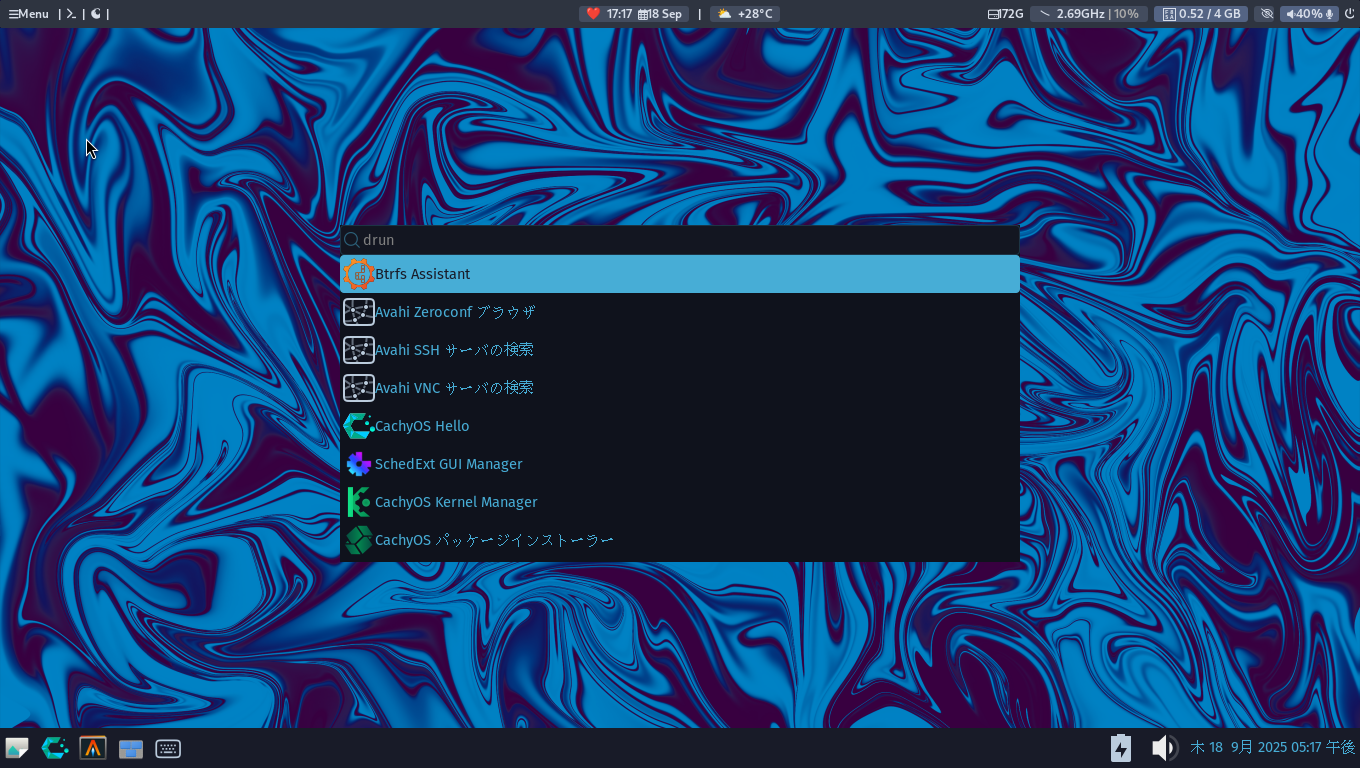1360x768 pixels.
Task: Click the magnifier icon in the launcher search
Action: [x=351, y=240]
